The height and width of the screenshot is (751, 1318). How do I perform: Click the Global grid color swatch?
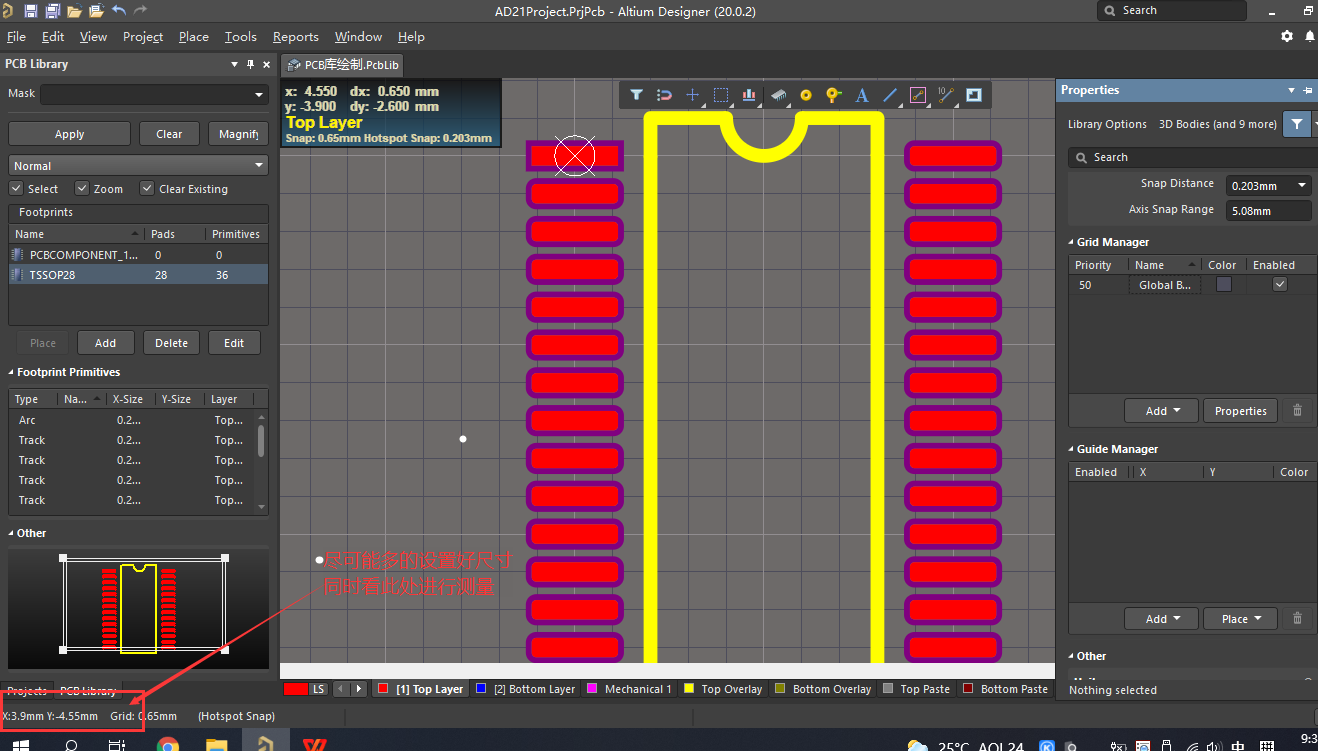[x=1224, y=285]
